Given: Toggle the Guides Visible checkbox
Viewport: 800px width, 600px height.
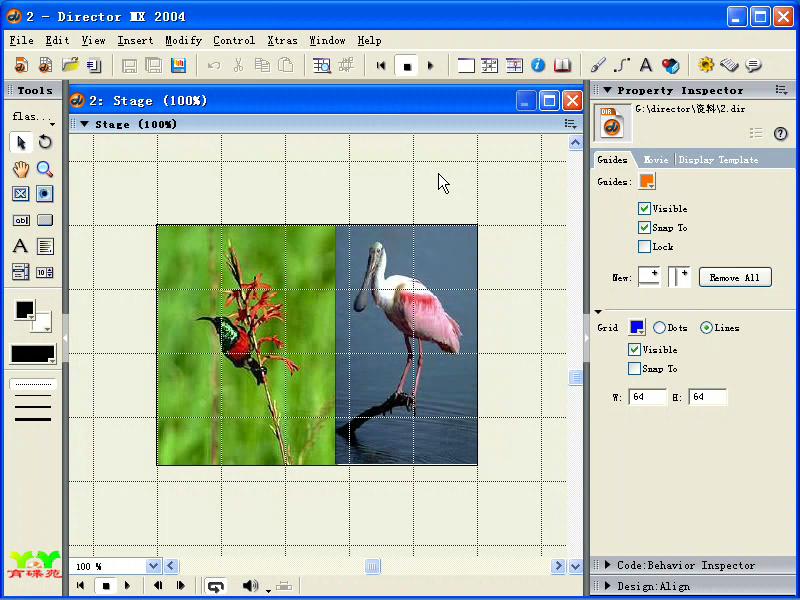Looking at the screenshot, I should (x=644, y=209).
